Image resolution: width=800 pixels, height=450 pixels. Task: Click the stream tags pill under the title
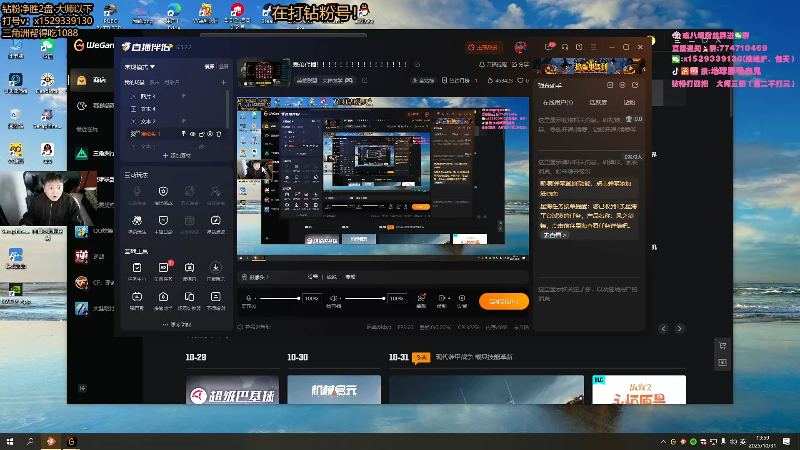tap(325, 81)
